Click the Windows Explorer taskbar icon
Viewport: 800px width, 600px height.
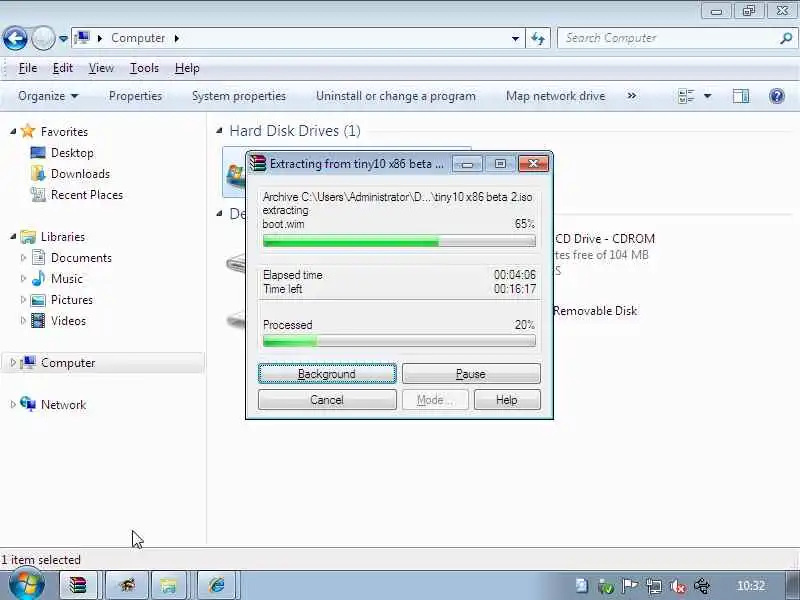[x=168, y=585]
